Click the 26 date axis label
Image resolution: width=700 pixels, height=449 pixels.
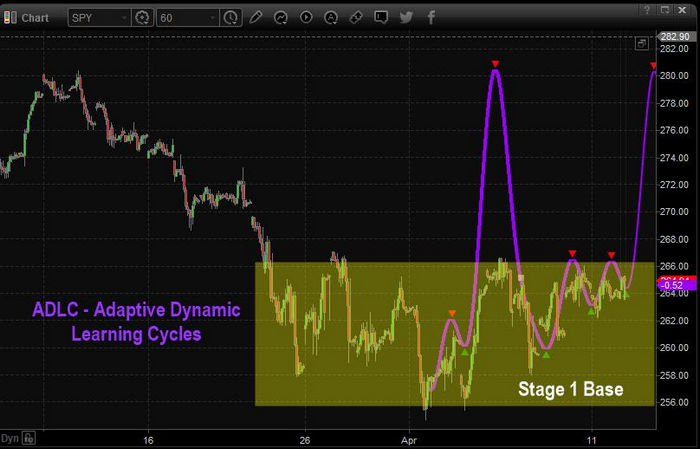tap(304, 441)
